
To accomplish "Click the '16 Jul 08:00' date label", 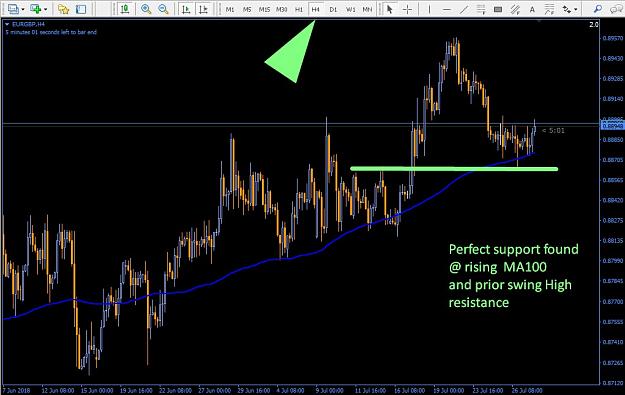I will pyautogui.click(x=409, y=391).
